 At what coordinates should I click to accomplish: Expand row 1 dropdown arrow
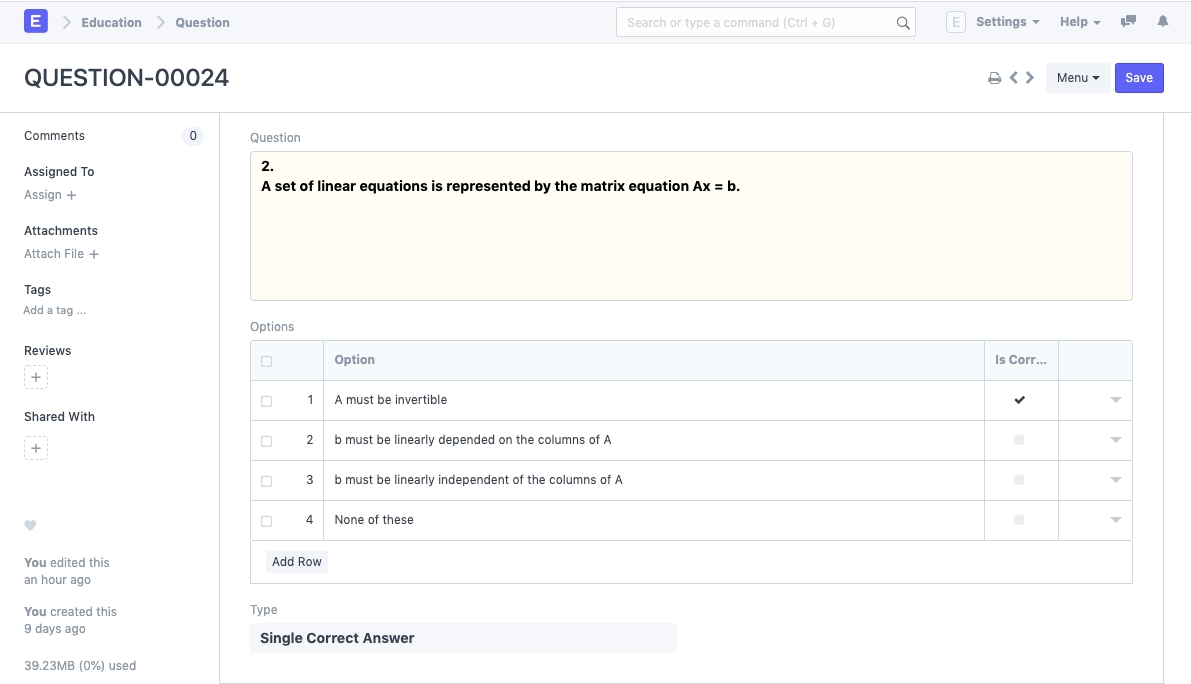[1116, 400]
